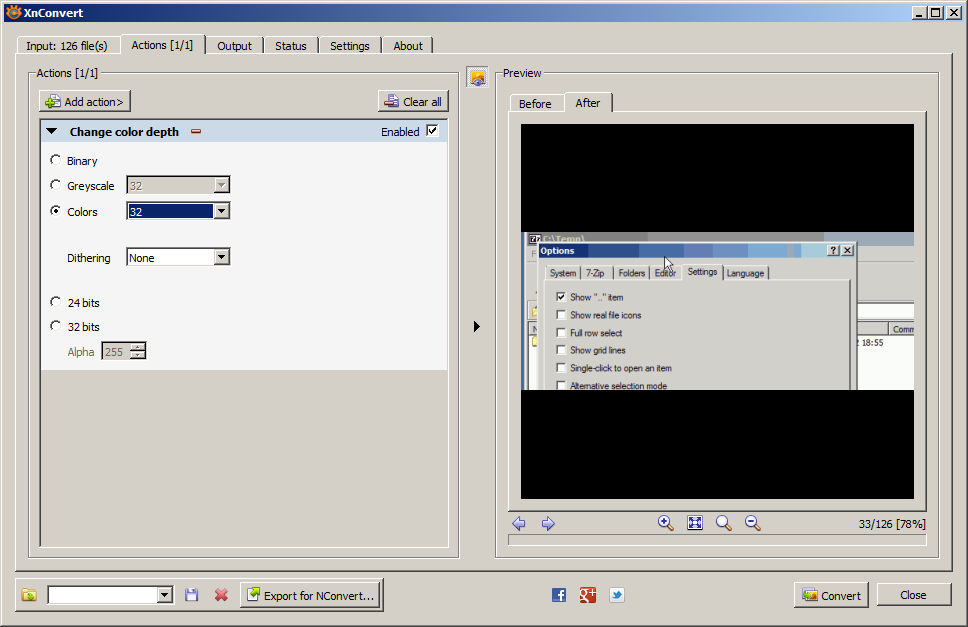Open the Google Plus link icon
The height and width of the screenshot is (627, 968).
tap(588, 595)
